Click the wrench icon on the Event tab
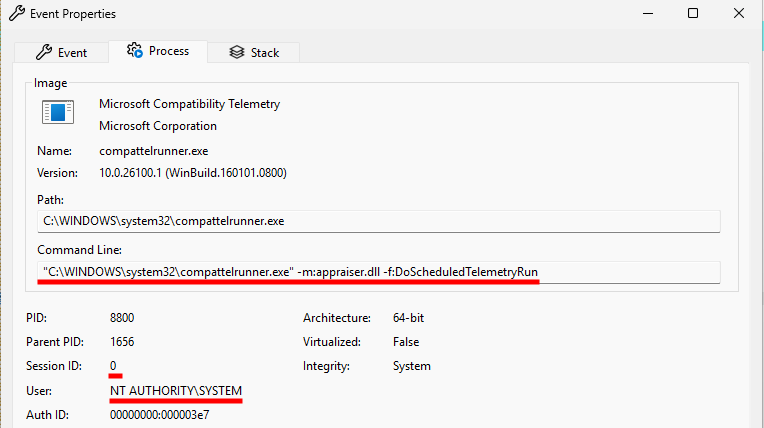This screenshot has height=428, width=764. tap(44, 52)
